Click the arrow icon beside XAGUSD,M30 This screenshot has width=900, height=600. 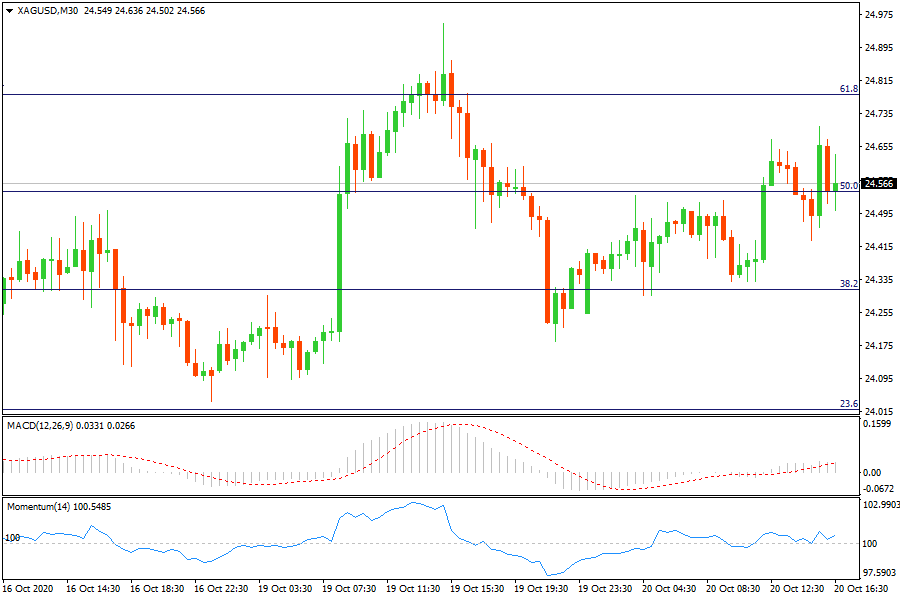(x=9, y=10)
